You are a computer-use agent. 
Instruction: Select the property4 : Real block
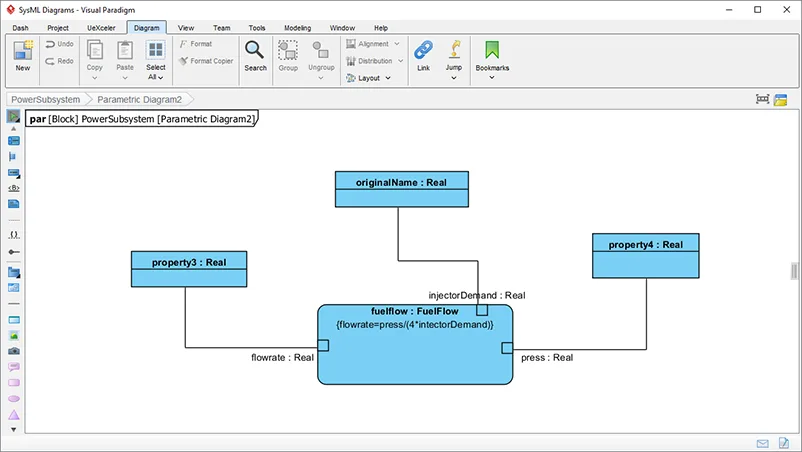(645, 256)
